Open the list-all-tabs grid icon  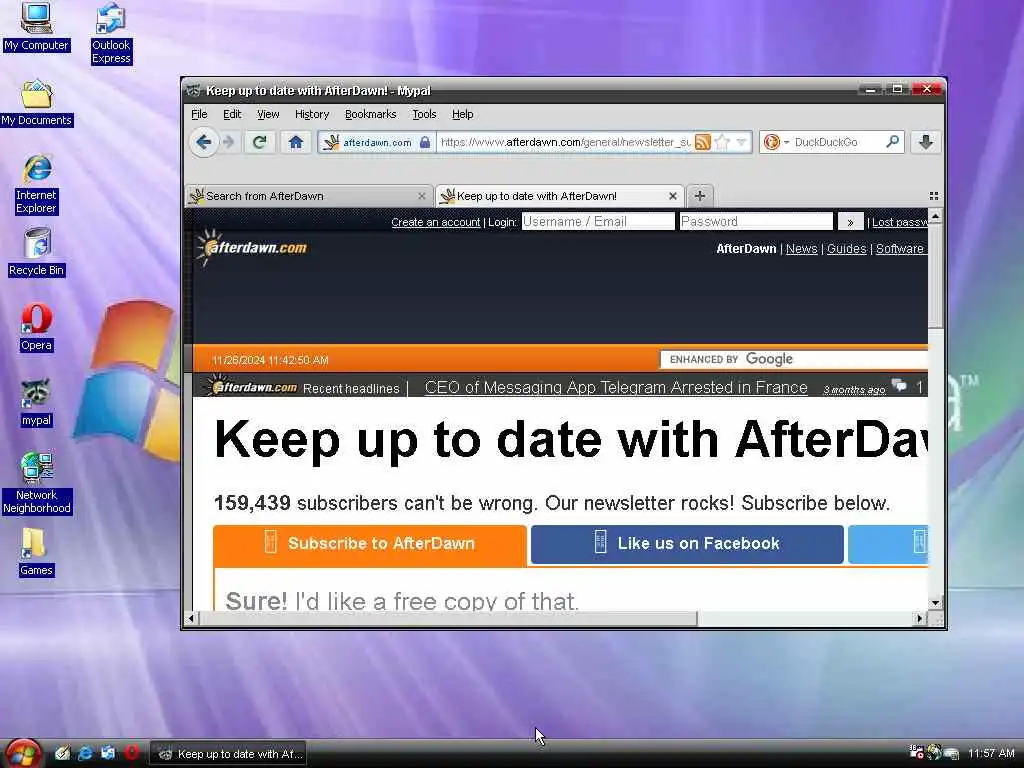click(934, 196)
